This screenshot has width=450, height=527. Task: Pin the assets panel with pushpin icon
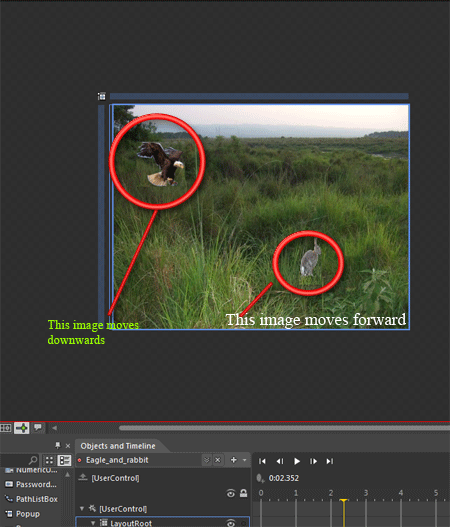tap(58, 445)
